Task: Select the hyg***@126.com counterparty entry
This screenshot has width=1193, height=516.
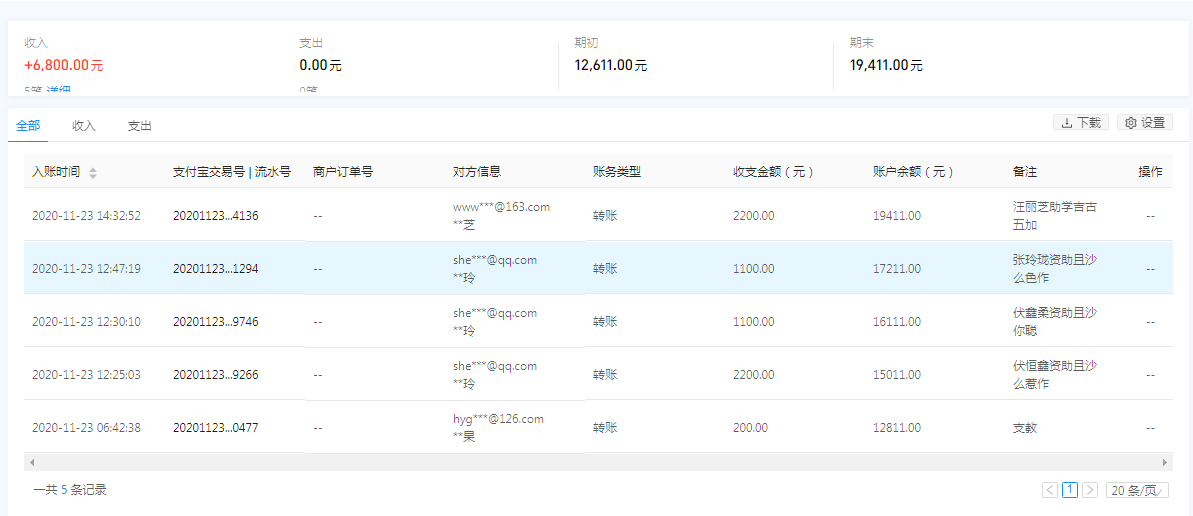Action: (x=498, y=419)
